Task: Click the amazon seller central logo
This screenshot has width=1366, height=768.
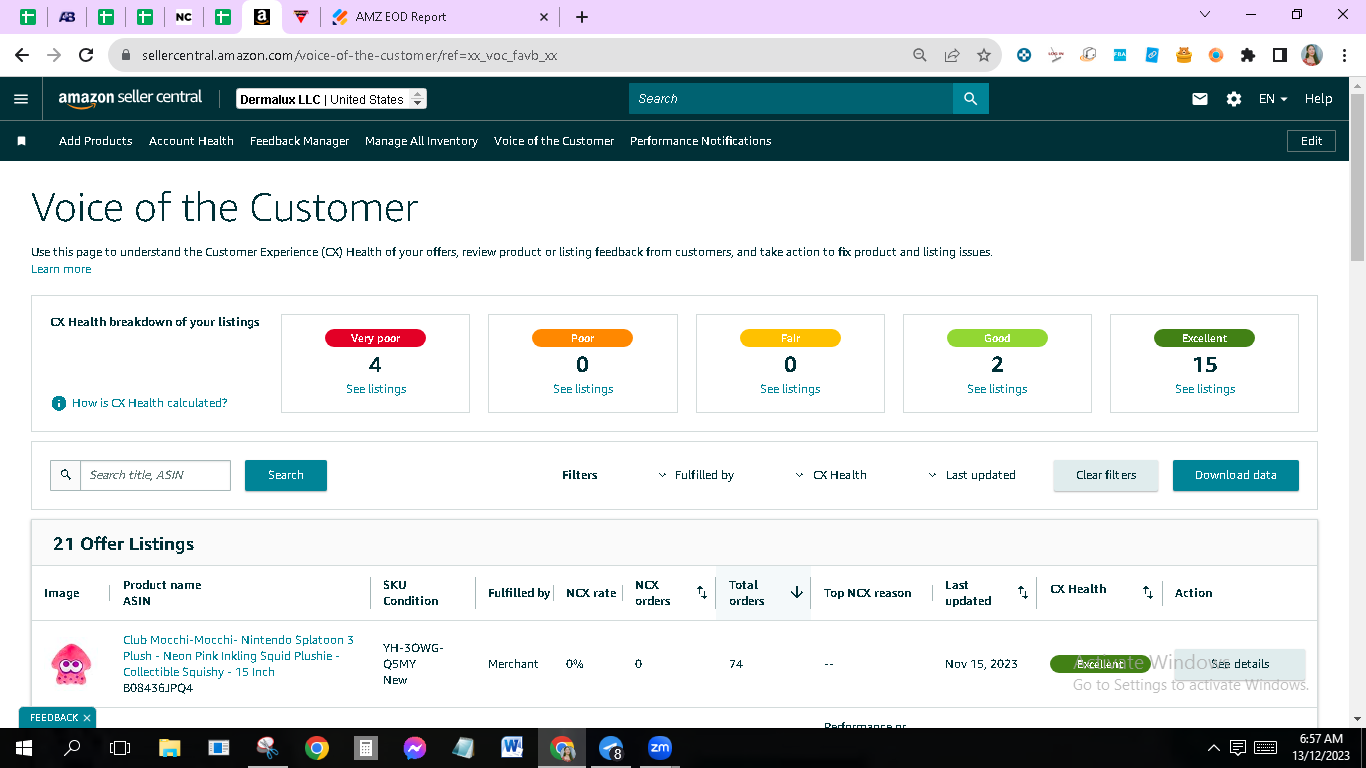Action: coord(130,98)
